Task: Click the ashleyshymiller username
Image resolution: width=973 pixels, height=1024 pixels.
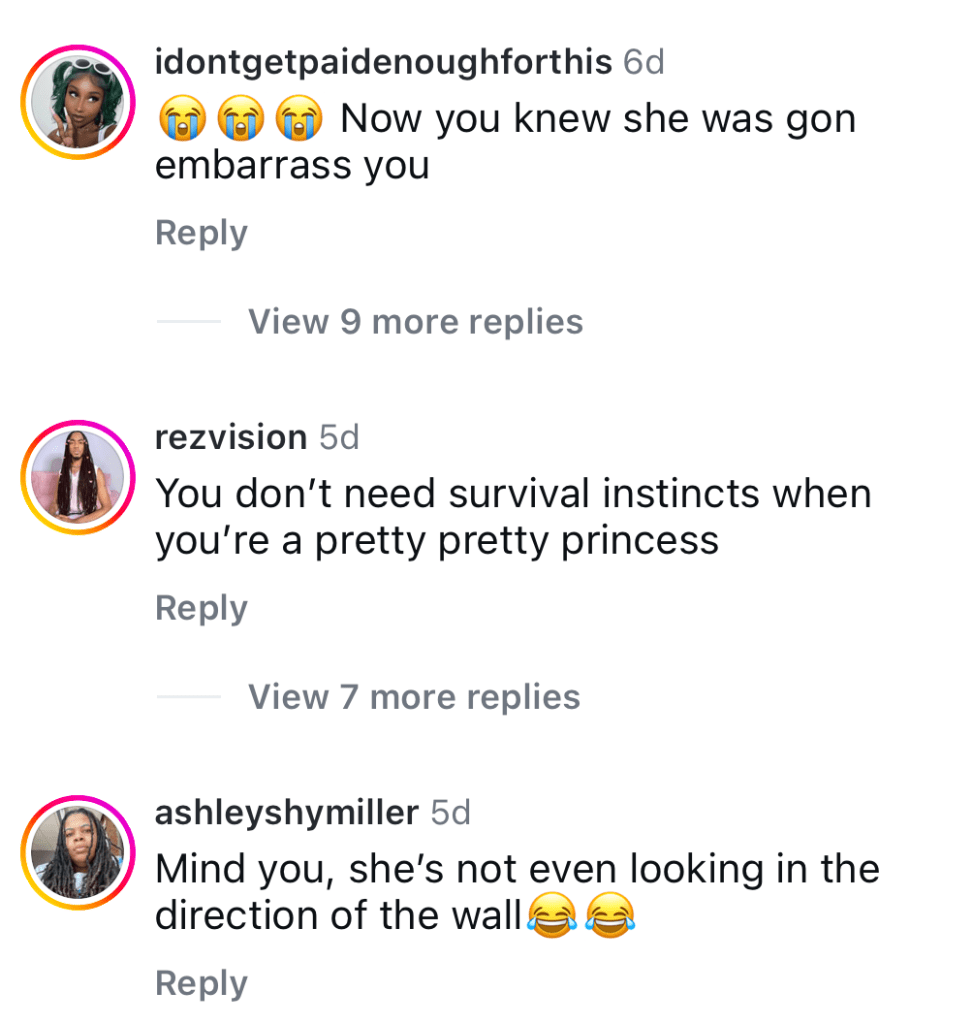Action: pos(286,812)
